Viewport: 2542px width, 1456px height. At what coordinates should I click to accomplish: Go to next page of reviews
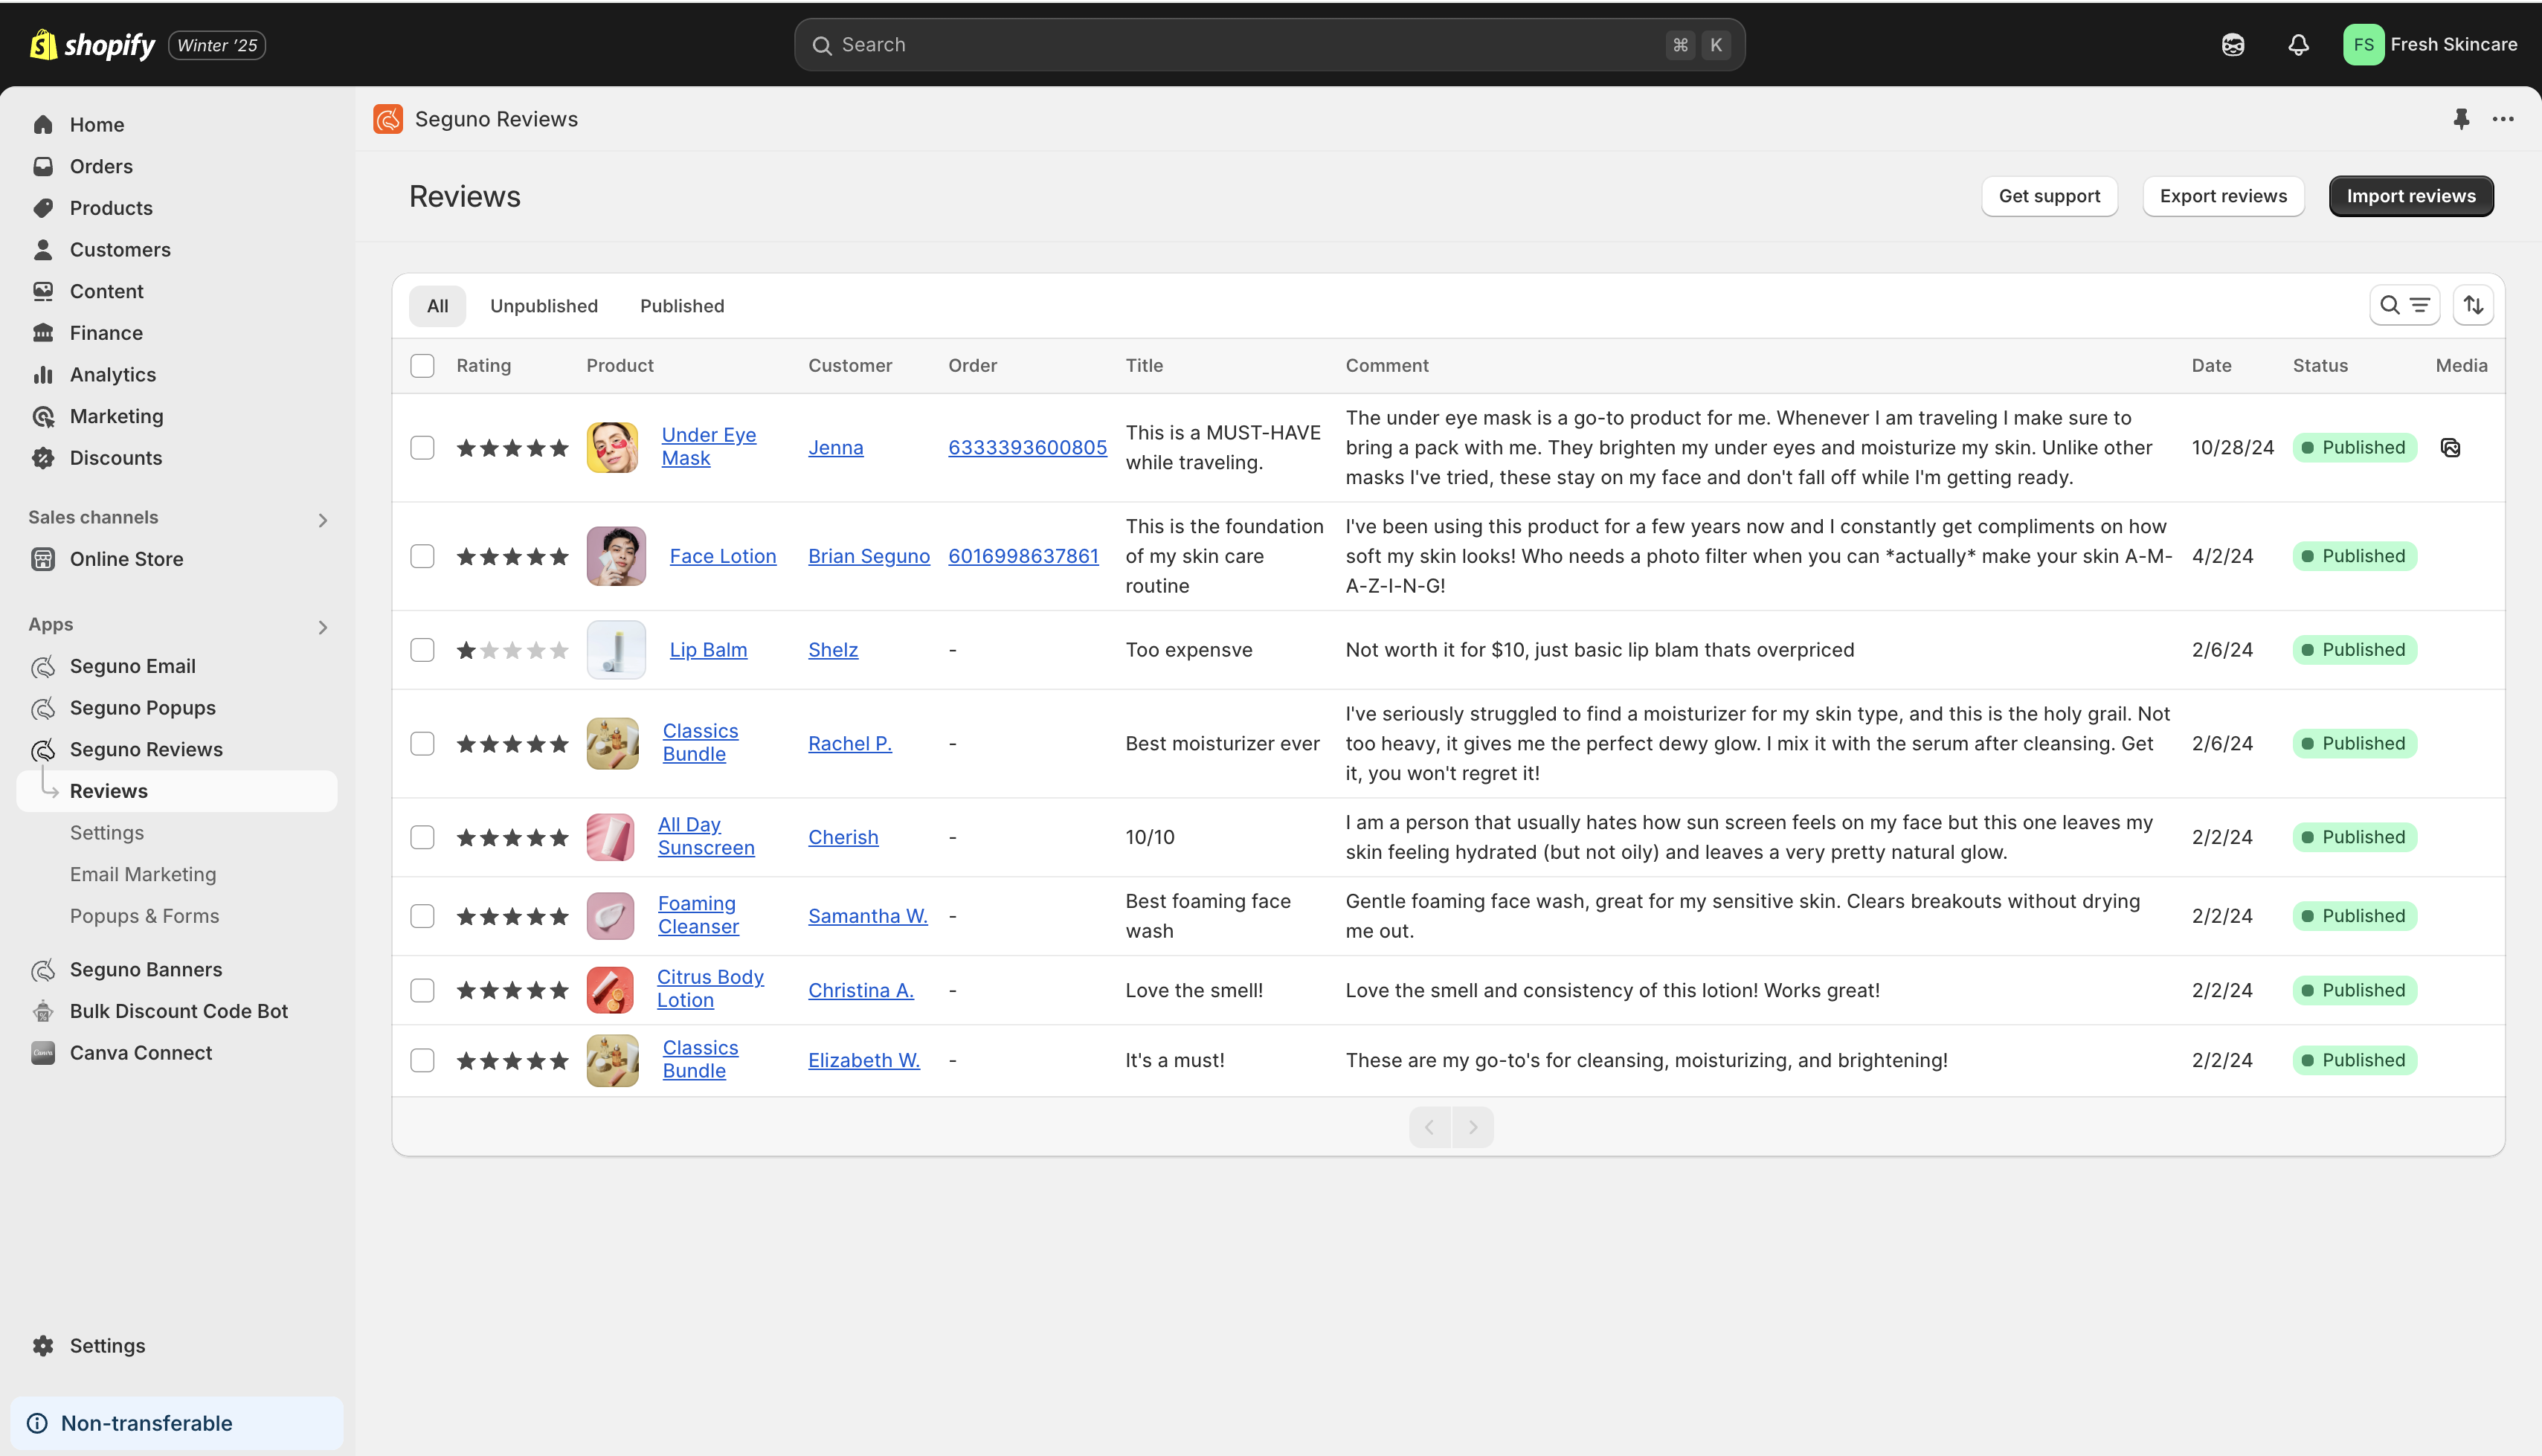tap(1473, 1127)
